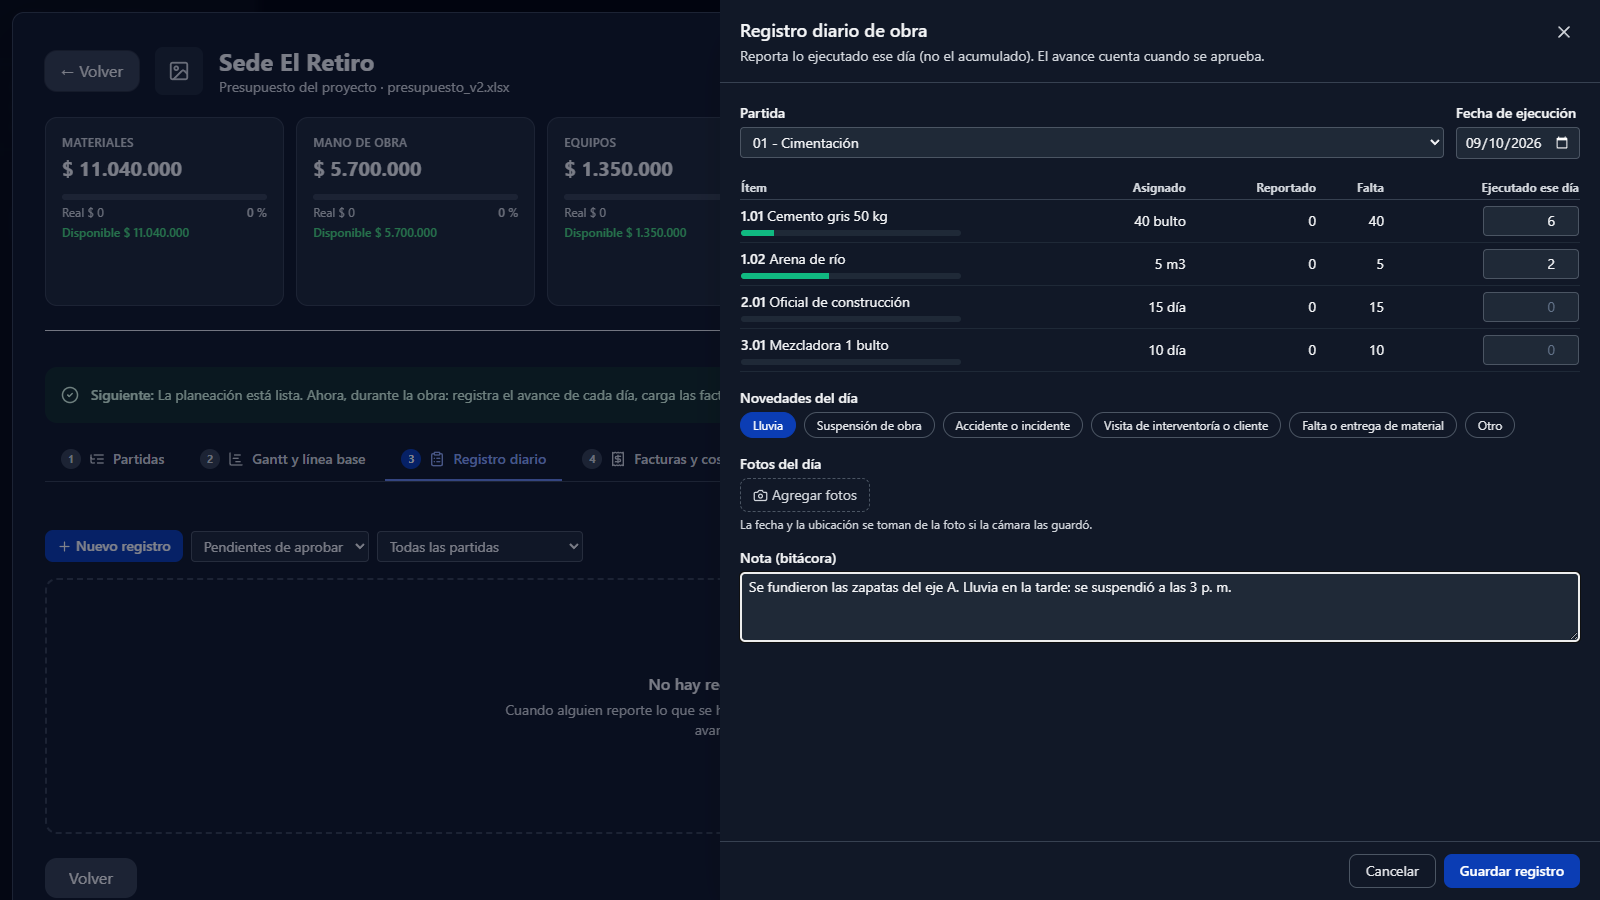Click the MATERIALES $ 11.040.000 amount

pos(122,169)
